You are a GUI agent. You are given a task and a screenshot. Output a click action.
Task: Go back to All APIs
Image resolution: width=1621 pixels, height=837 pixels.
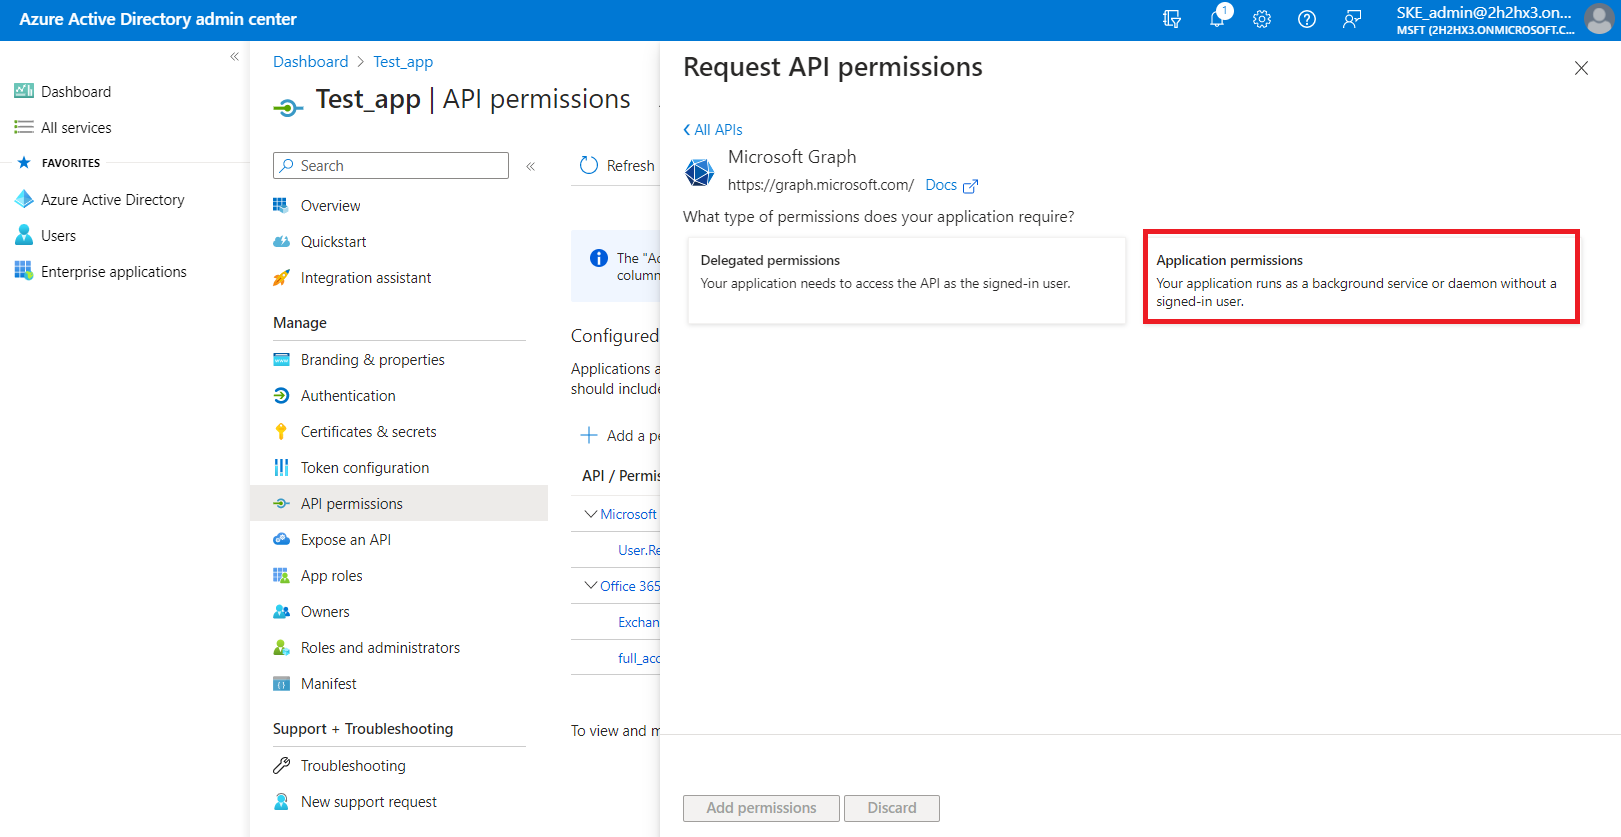click(x=713, y=130)
